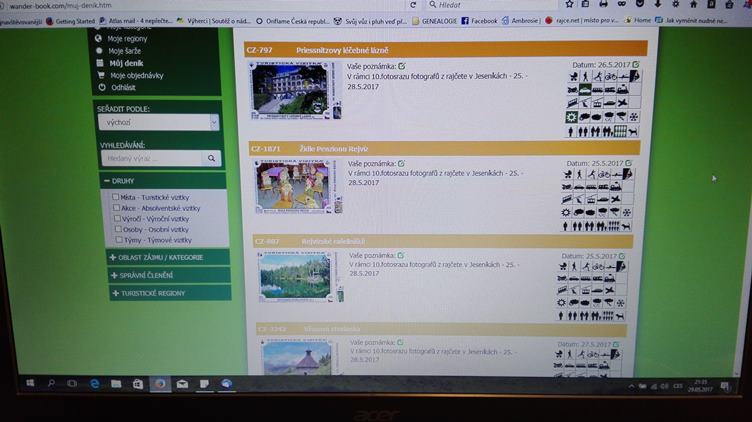Collapse the DRUHY section
This screenshot has height=422, width=752.
pyautogui.click(x=163, y=181)
